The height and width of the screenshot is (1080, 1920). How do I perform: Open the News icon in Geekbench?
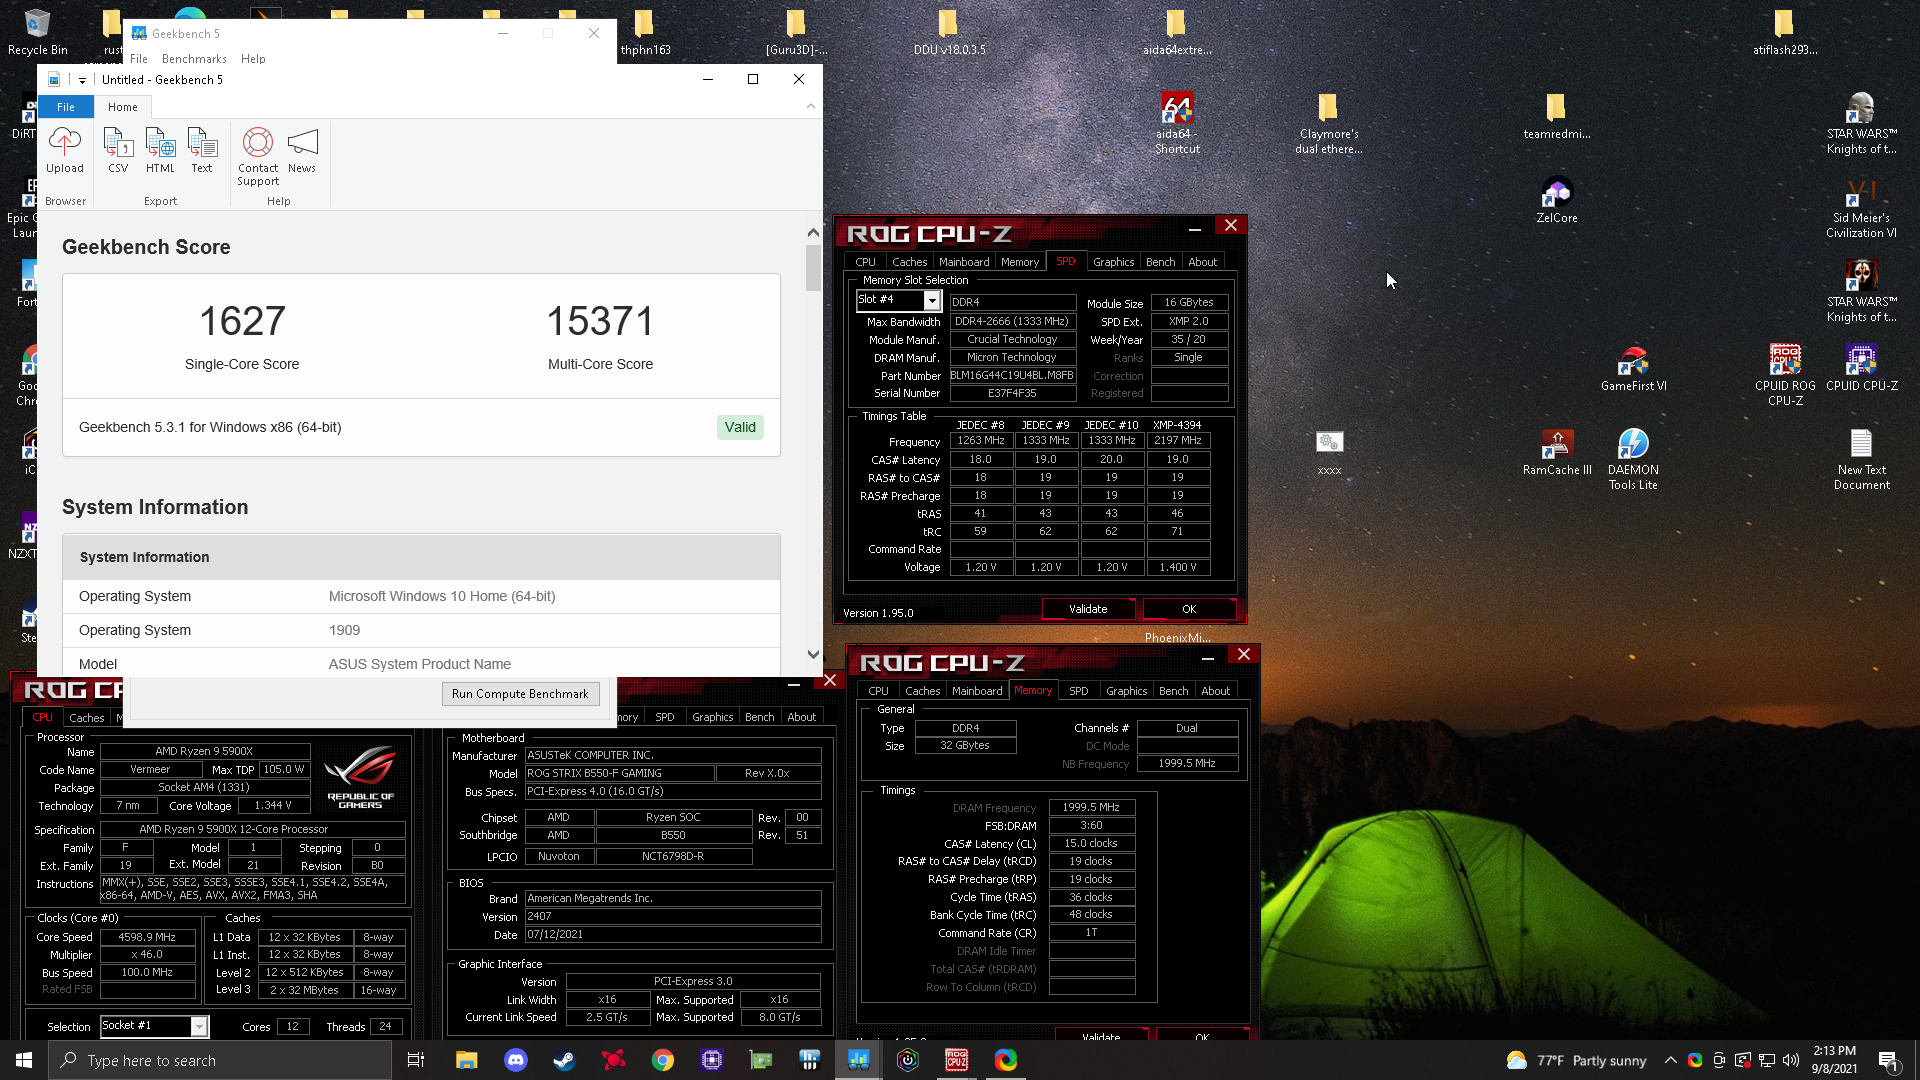pyautogui.click(x=302, y=150)
